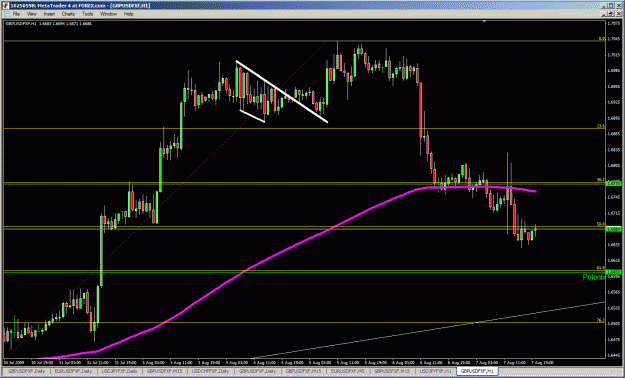Switch to the USDCHFFXF,Daily chart tab
Viewport: 625px width, 378px height.
210,371
